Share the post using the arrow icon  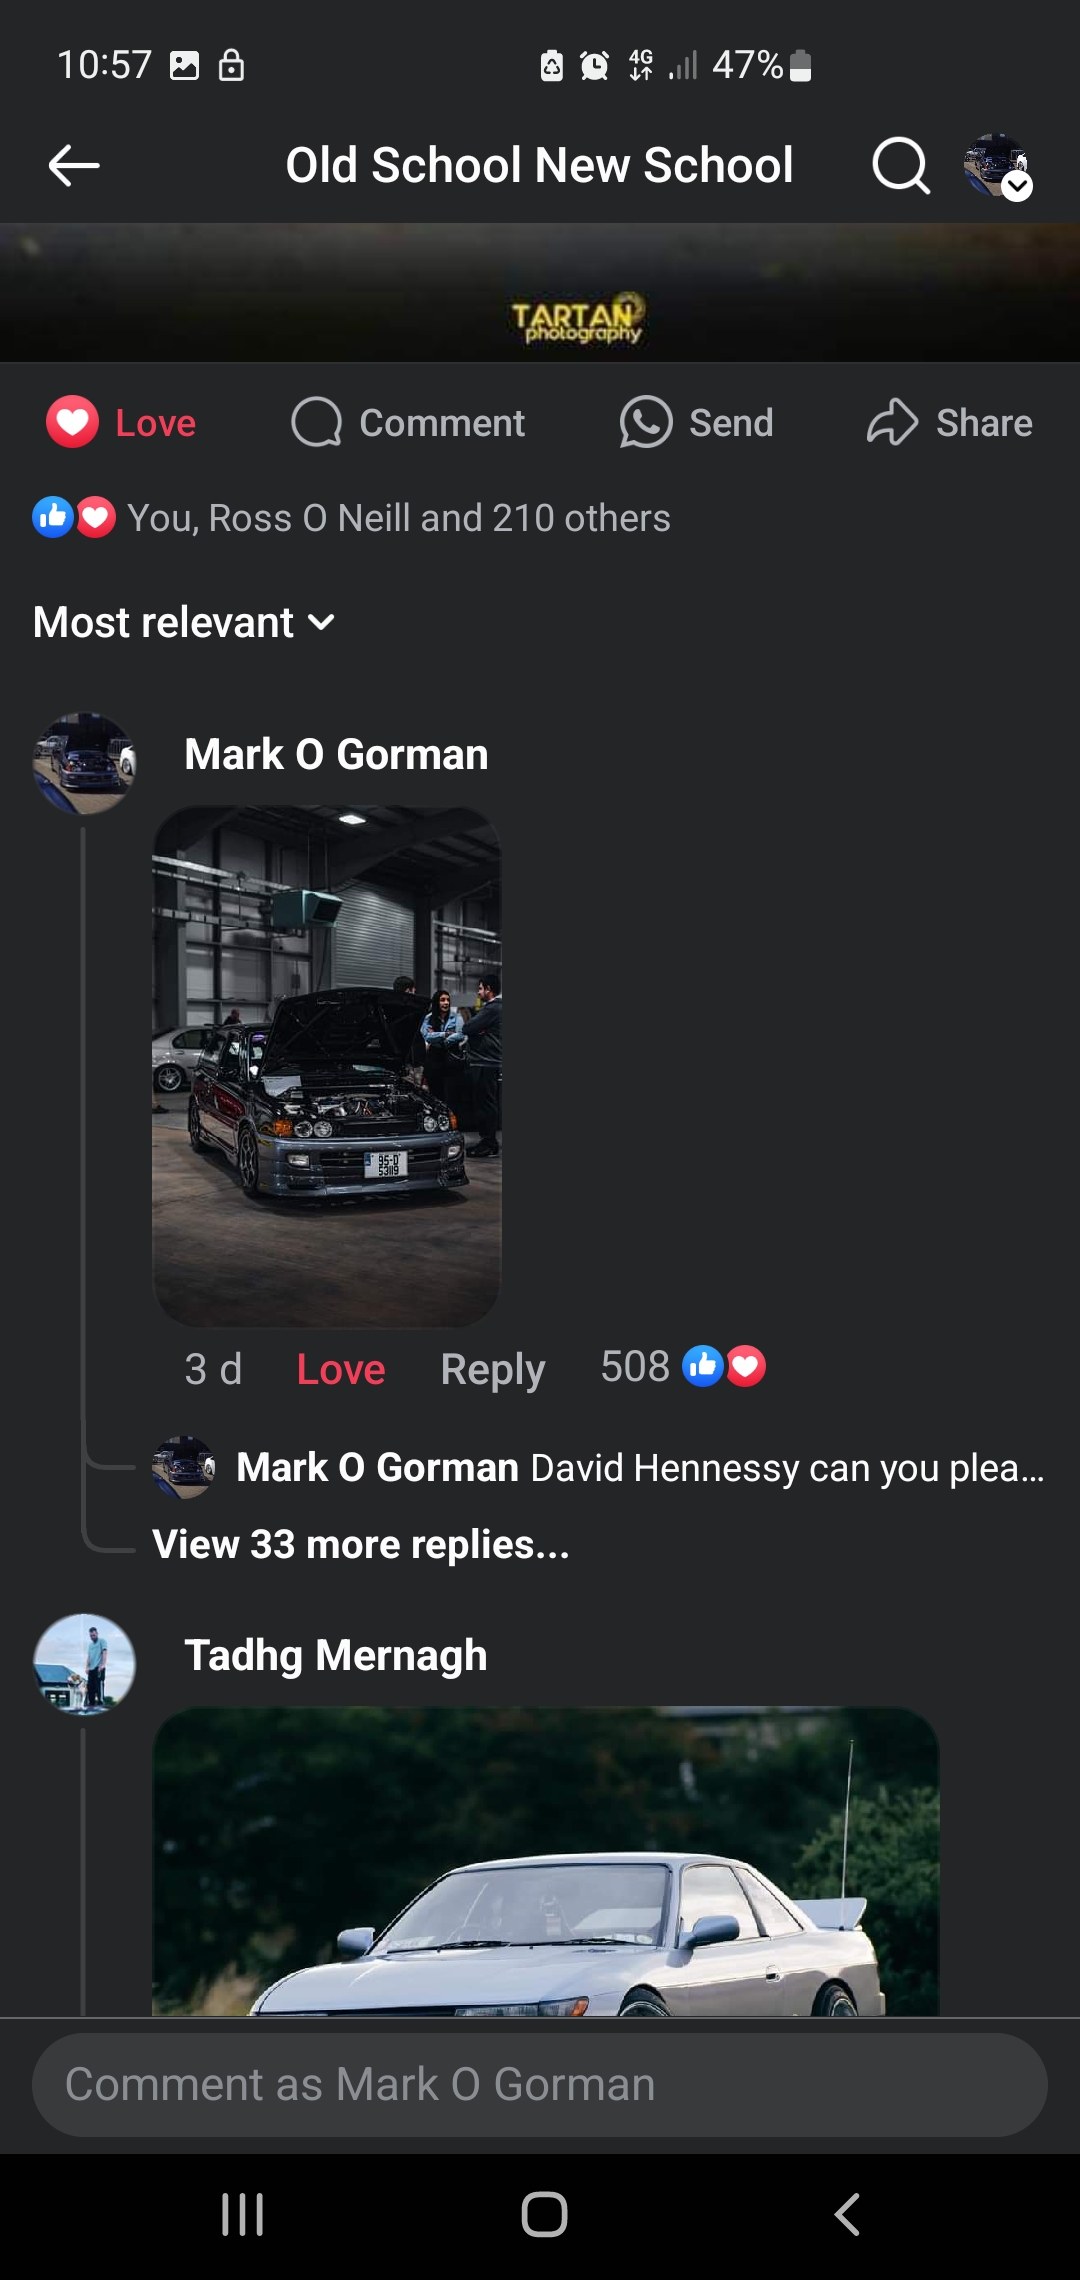click(892, 422)
